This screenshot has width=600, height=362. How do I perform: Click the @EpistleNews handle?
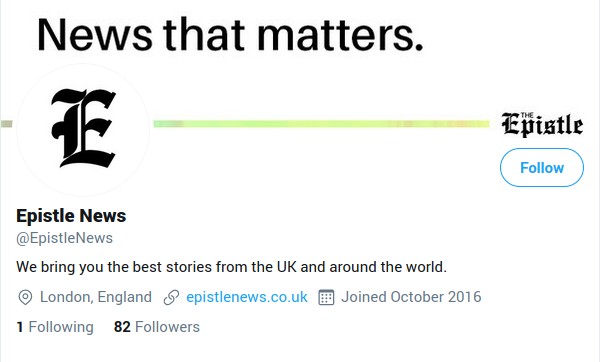[64, 238]
